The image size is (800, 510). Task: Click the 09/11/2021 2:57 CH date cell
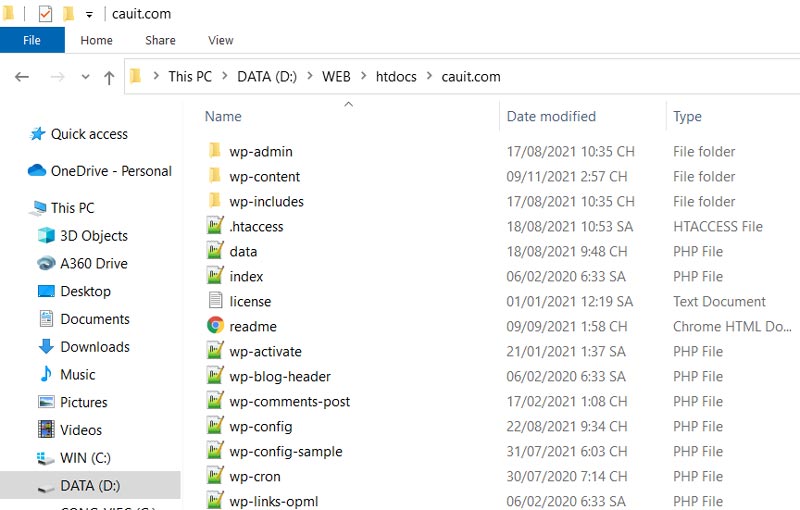click(567, 176)
